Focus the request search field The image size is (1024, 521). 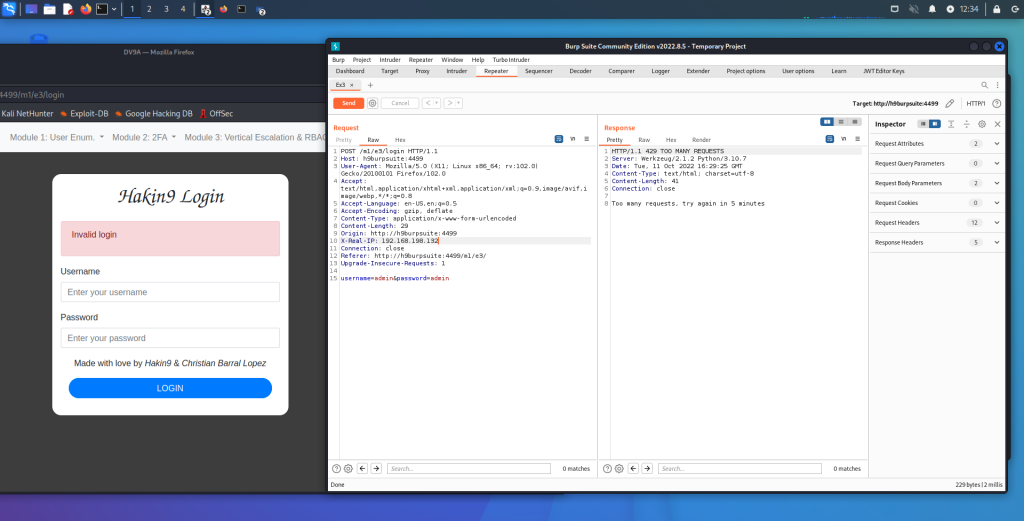(469, 468)
